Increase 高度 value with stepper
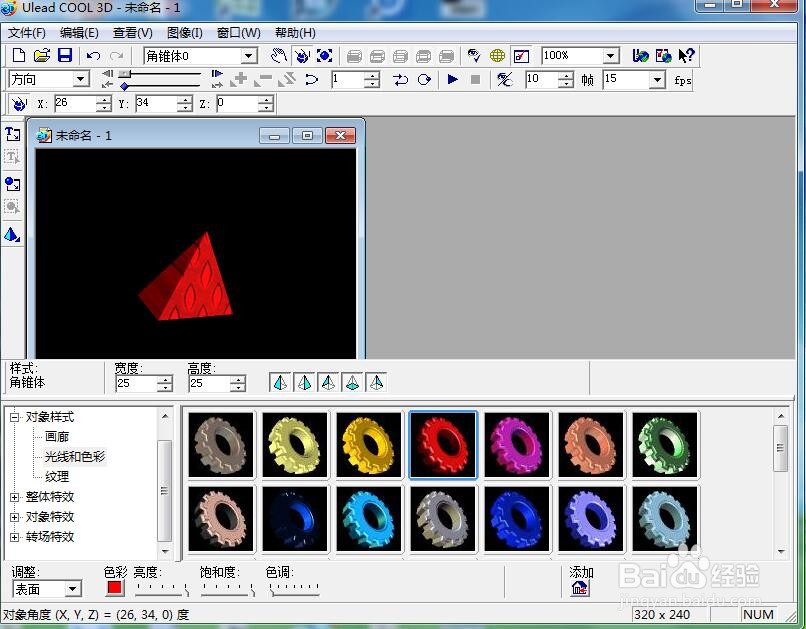This screenshot has width=806, height=629. (237, 380)
